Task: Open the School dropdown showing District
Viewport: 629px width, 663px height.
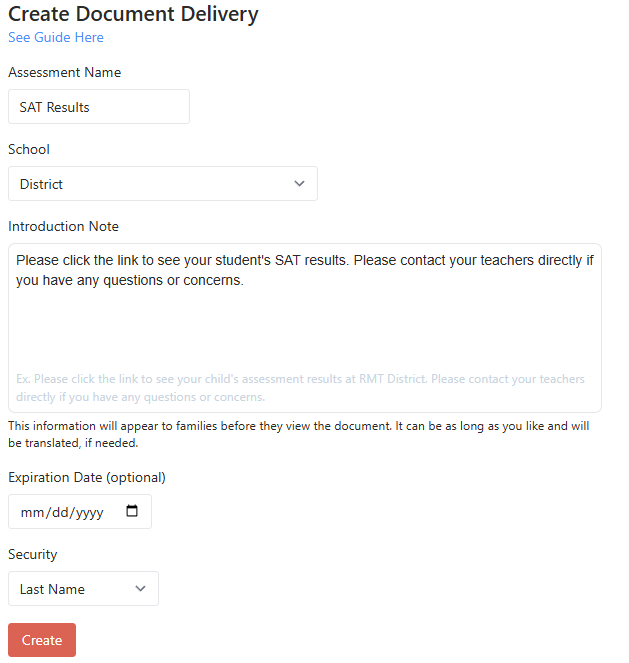Action: pyautogui.click(x=163, y=184)
